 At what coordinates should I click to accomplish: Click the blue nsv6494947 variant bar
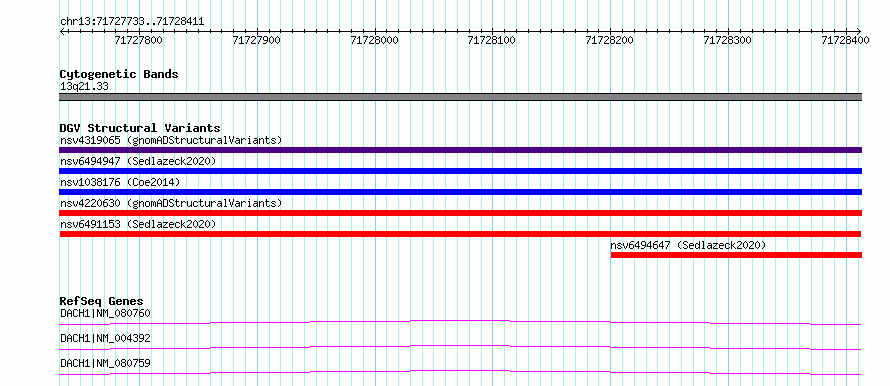click(x=460, y=171)
